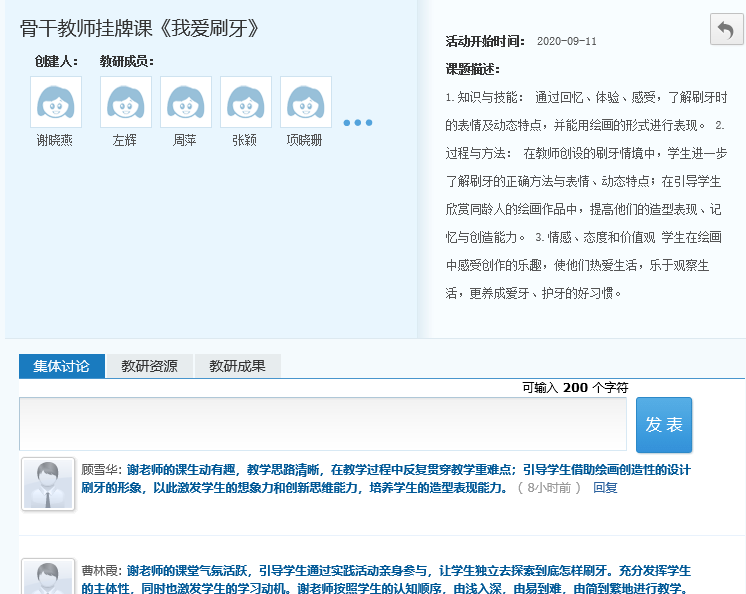Image resolution: width=746 pixels, height=594 pixels.
Task: Open creator 谢晓燕's avatar
Action: pyautogui.click(x=56, y=102)
